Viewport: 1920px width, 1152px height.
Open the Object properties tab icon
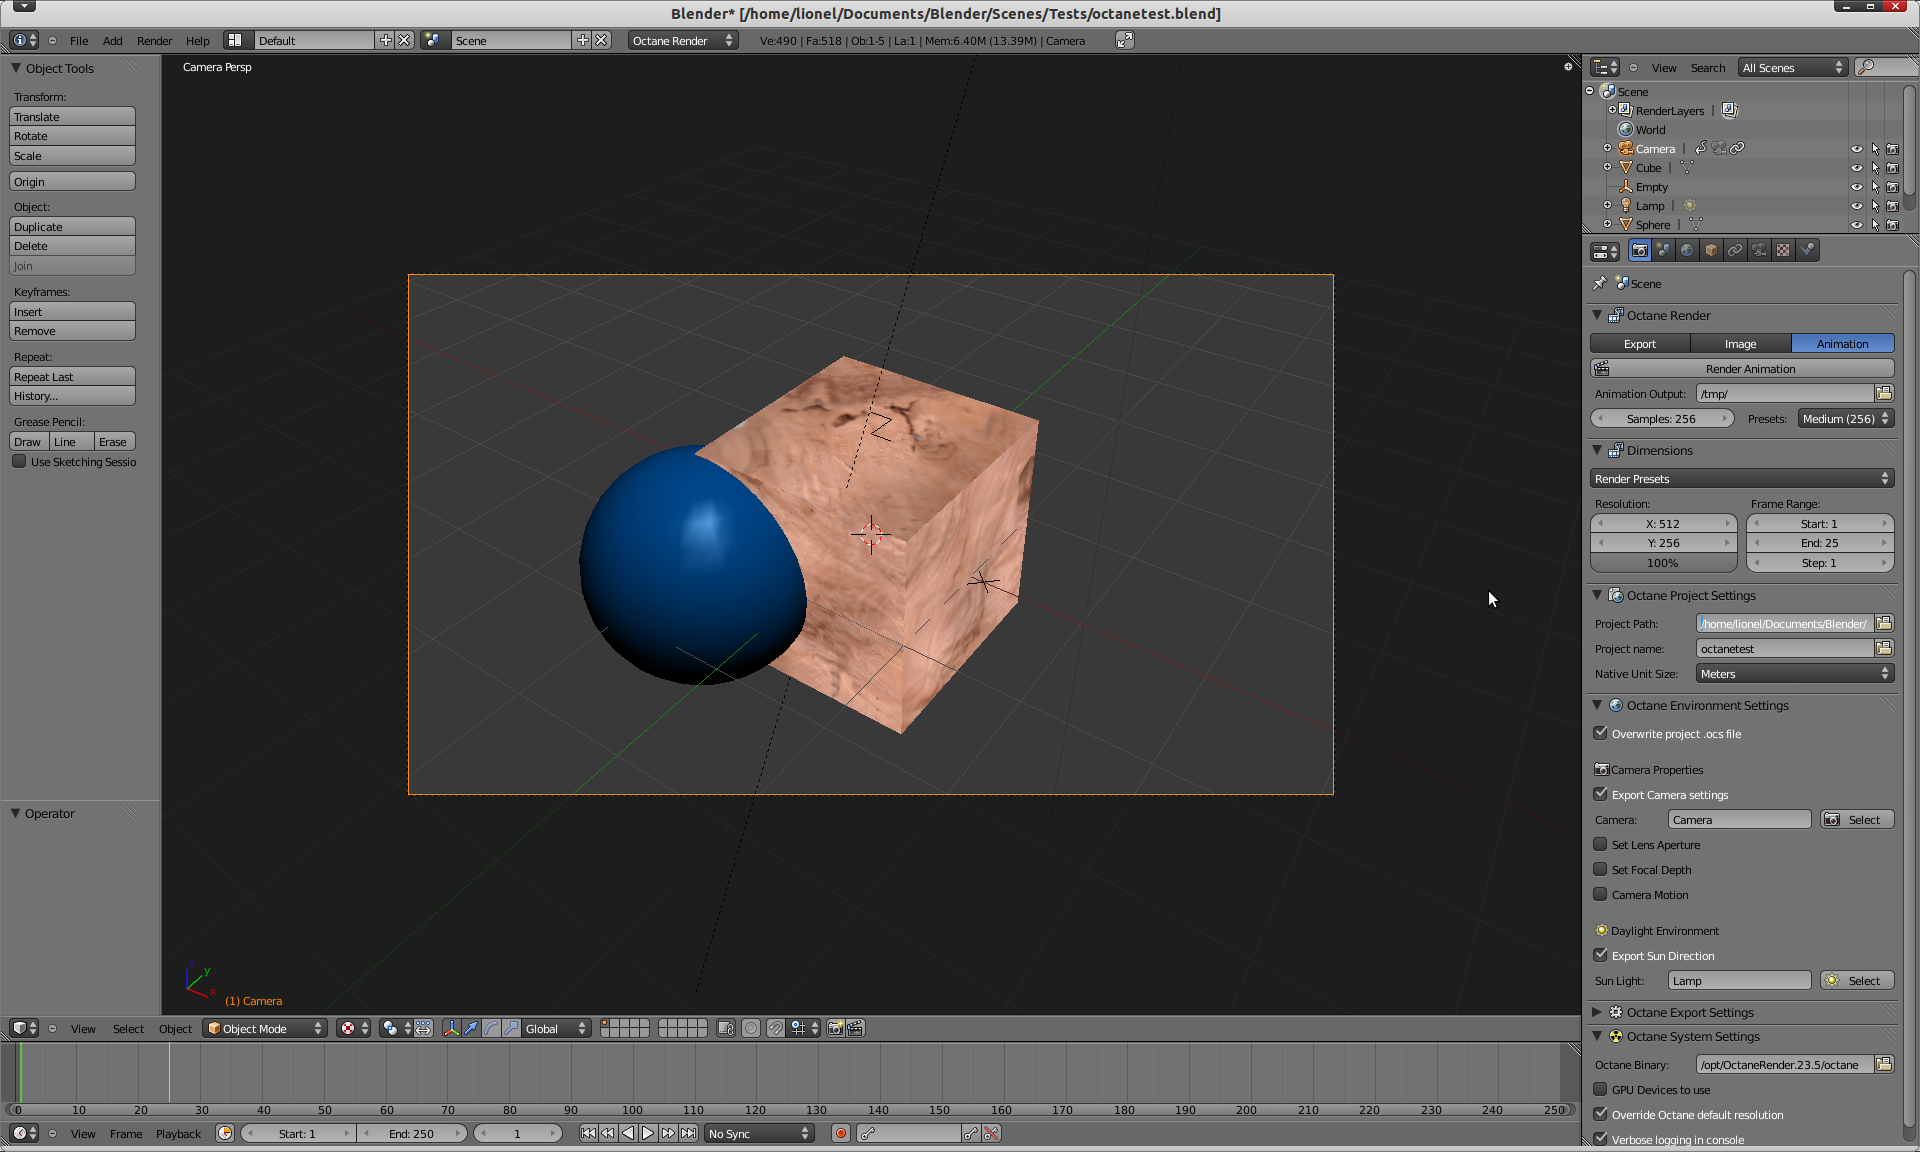click(1711, 250)
